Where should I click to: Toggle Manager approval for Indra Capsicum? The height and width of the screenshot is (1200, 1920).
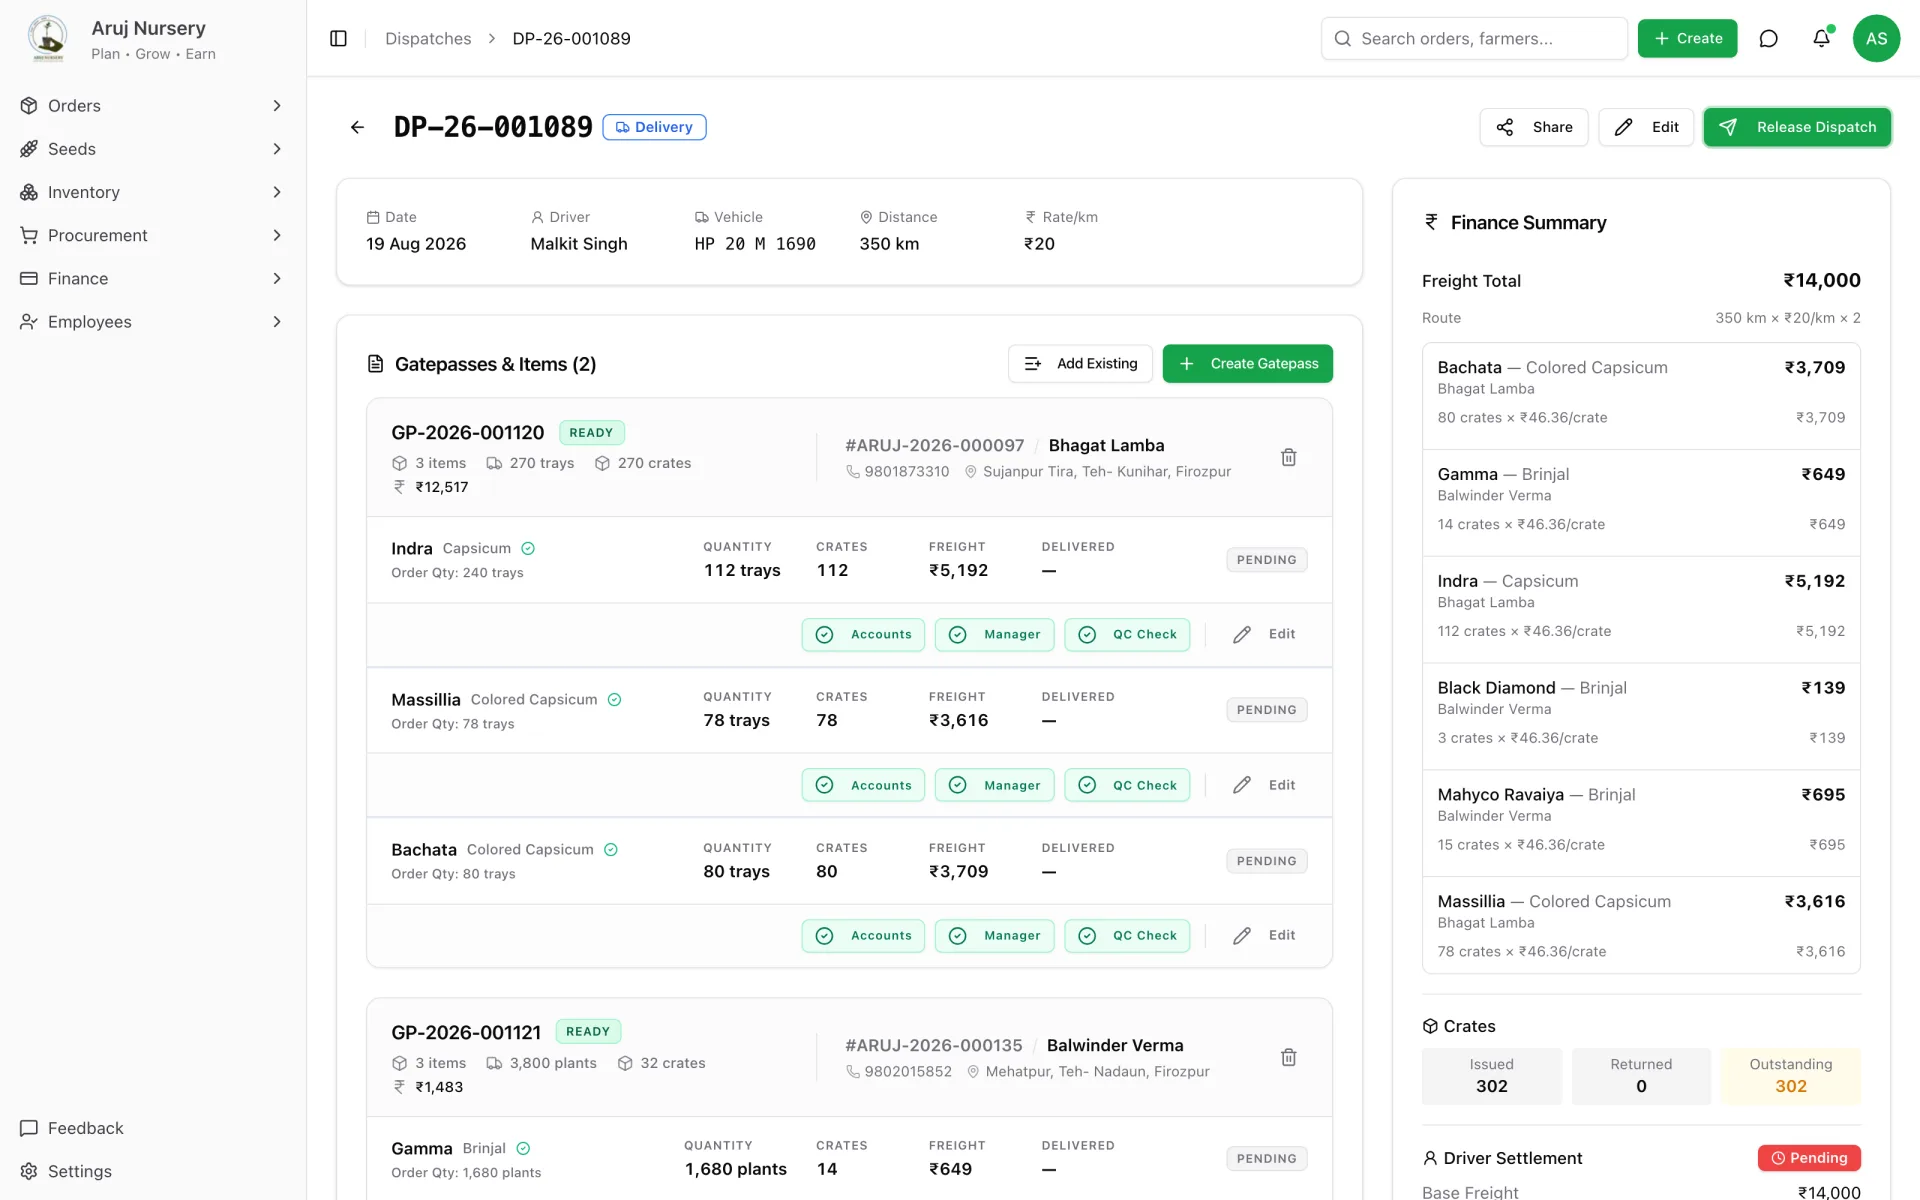pos(994,634)
